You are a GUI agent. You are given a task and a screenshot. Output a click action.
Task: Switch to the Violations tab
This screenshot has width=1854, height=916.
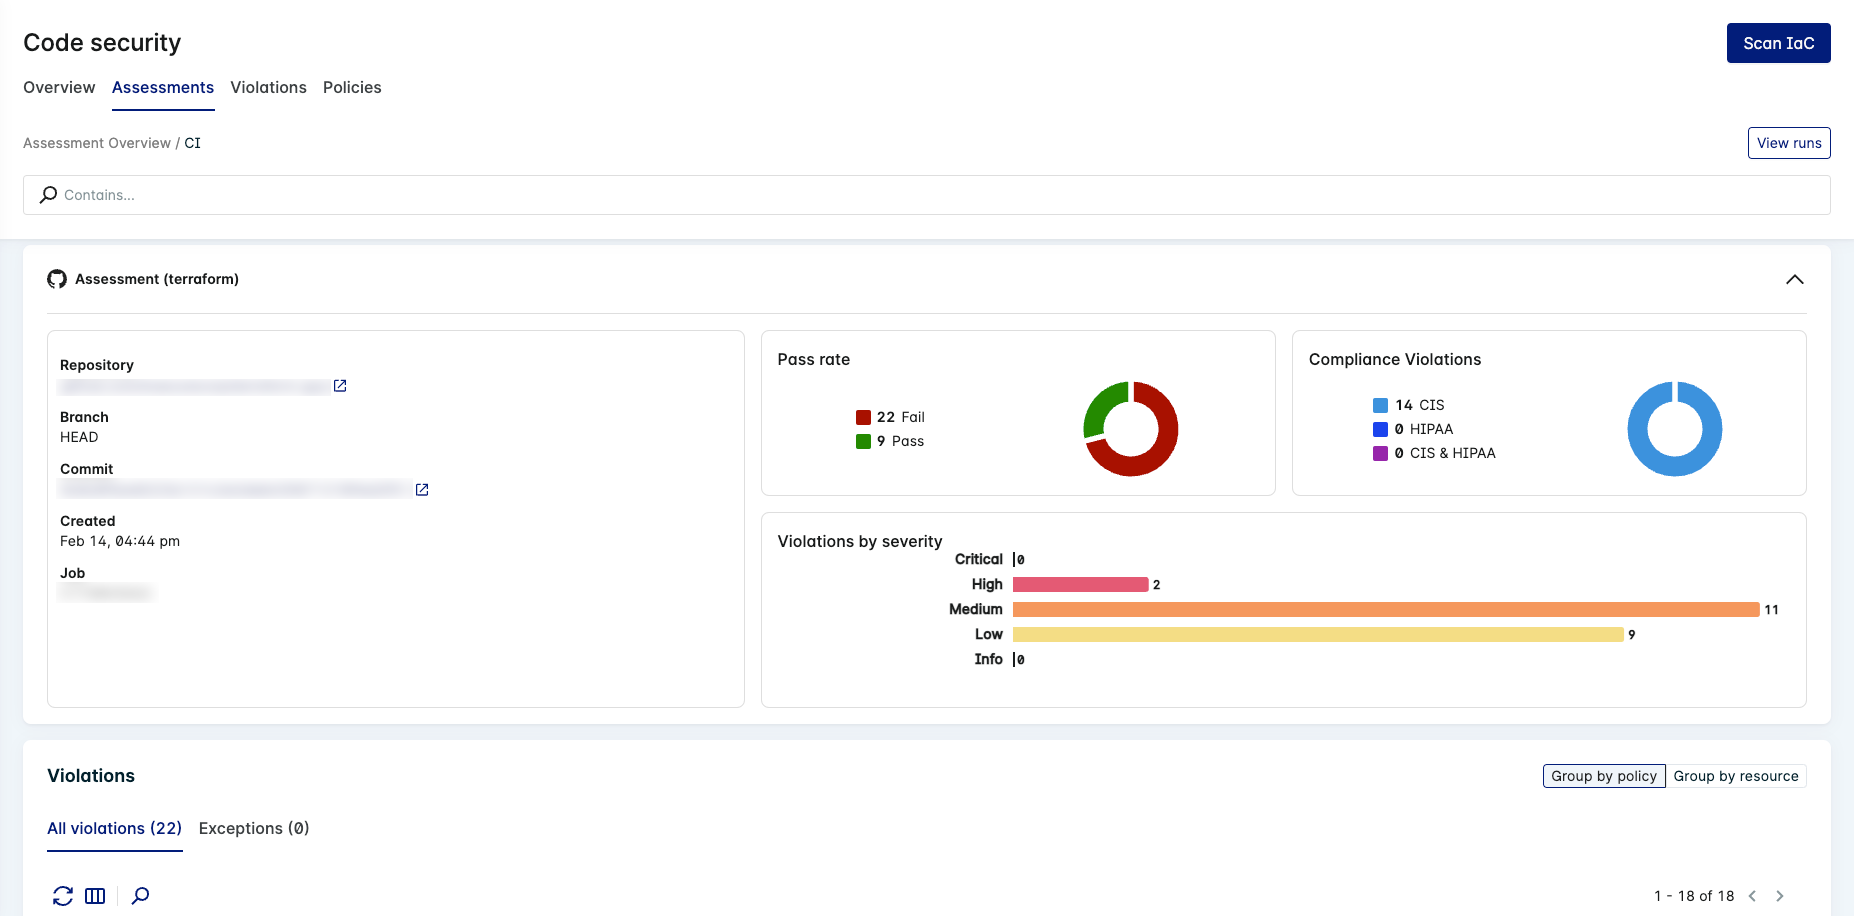[x=268, y=88]
